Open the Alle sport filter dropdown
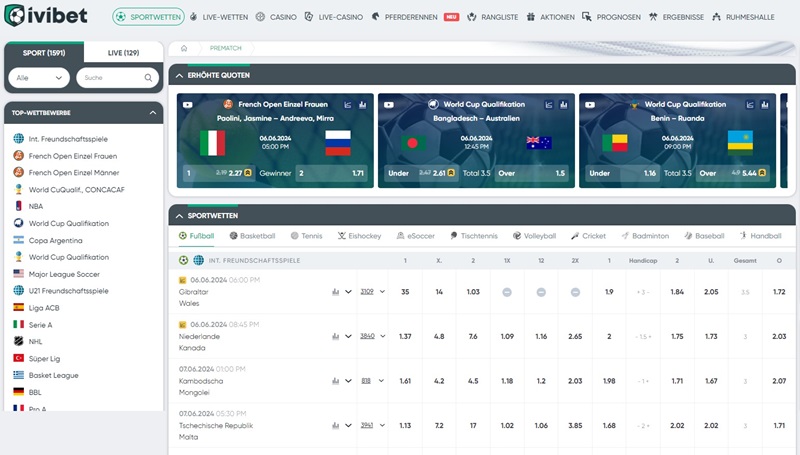This screenshot has height=455, width=800. (39, 78)
